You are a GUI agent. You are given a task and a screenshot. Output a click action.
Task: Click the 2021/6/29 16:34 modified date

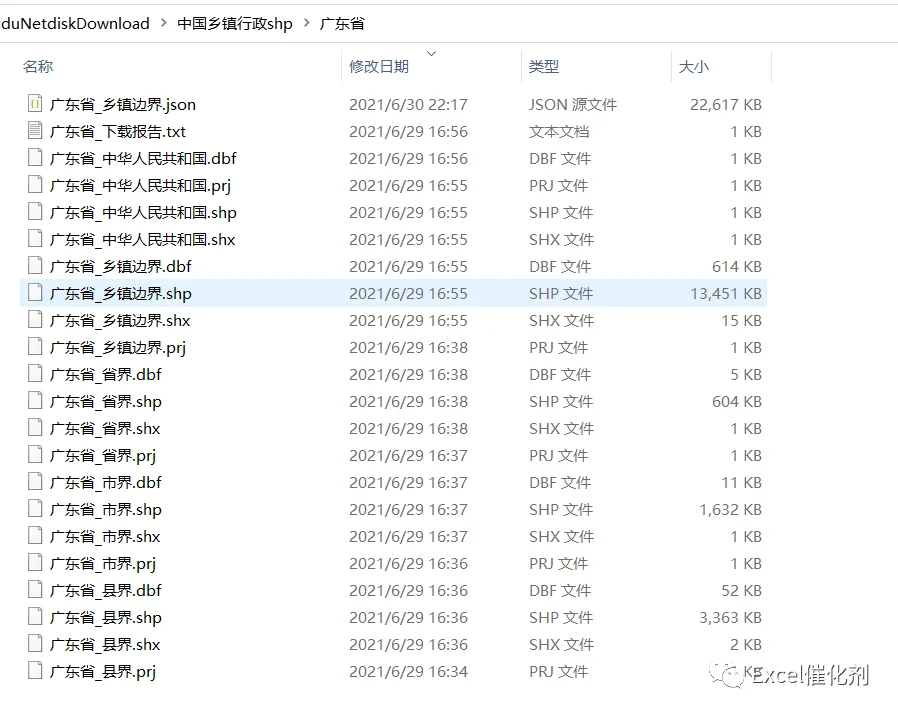408,671
